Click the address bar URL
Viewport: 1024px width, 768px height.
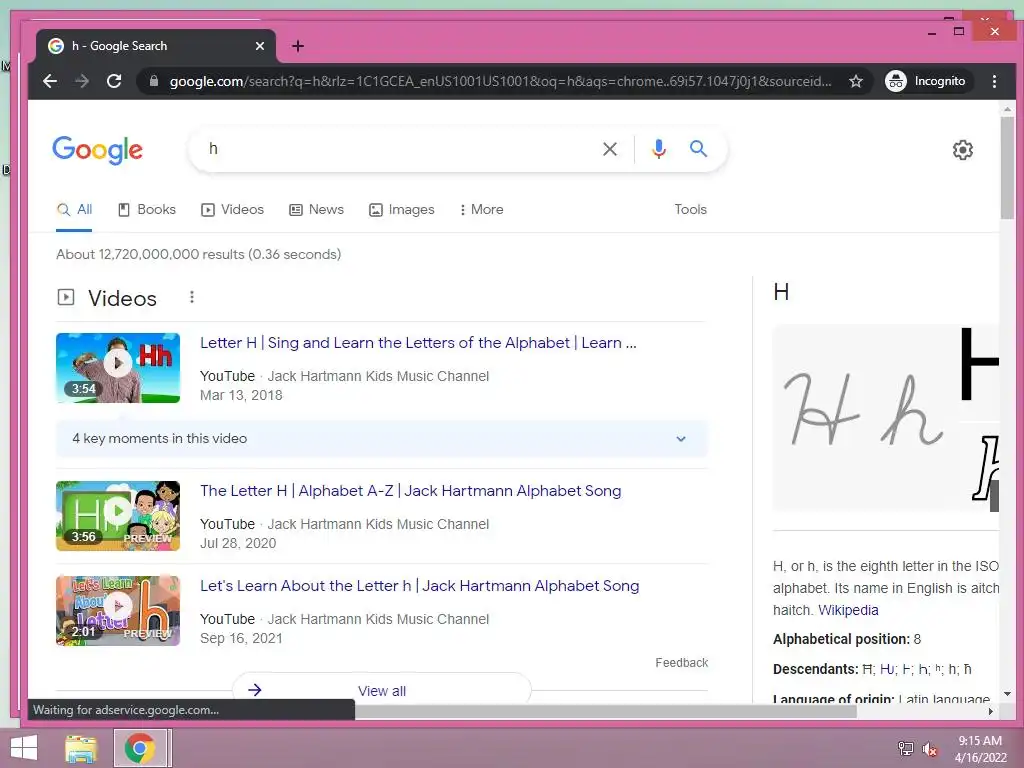(x=500, y=81)
